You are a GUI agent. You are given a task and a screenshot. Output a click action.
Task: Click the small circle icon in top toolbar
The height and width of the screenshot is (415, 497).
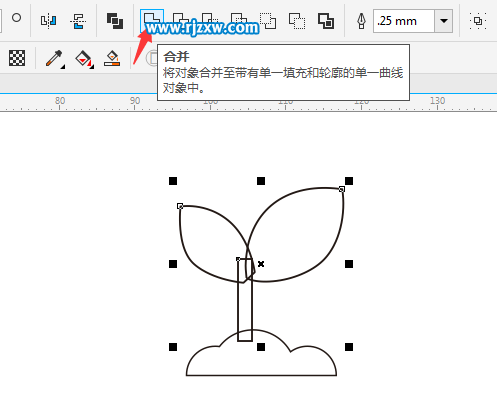(16, 18)
